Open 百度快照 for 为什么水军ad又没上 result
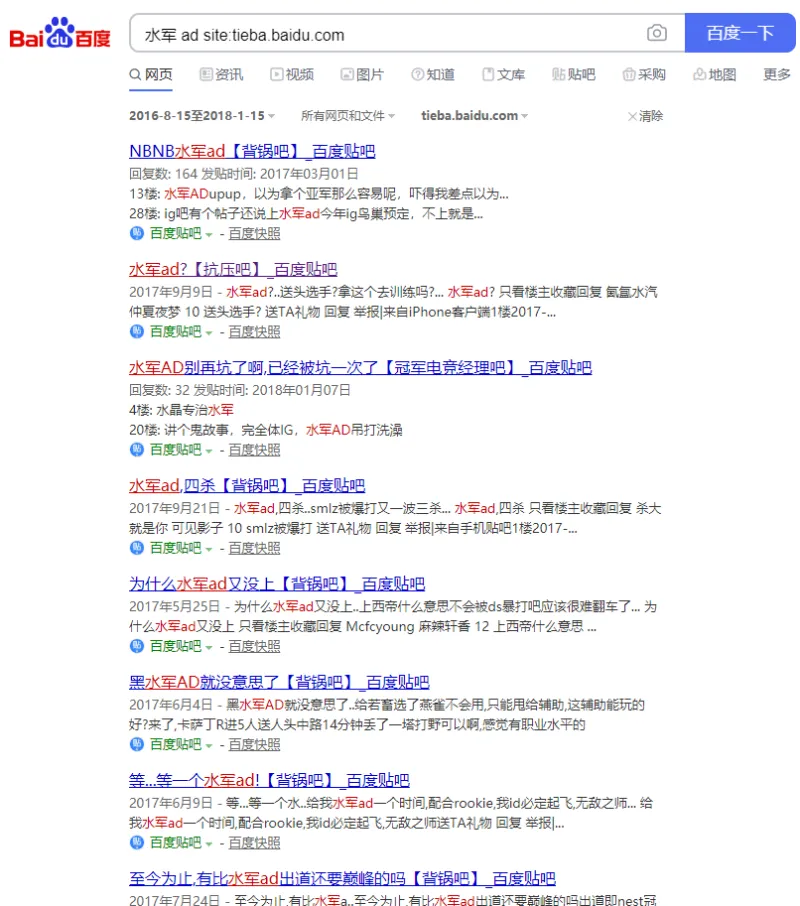Viewport: 800px width, 906px height. pyautogui.click(x=254, y=646)
